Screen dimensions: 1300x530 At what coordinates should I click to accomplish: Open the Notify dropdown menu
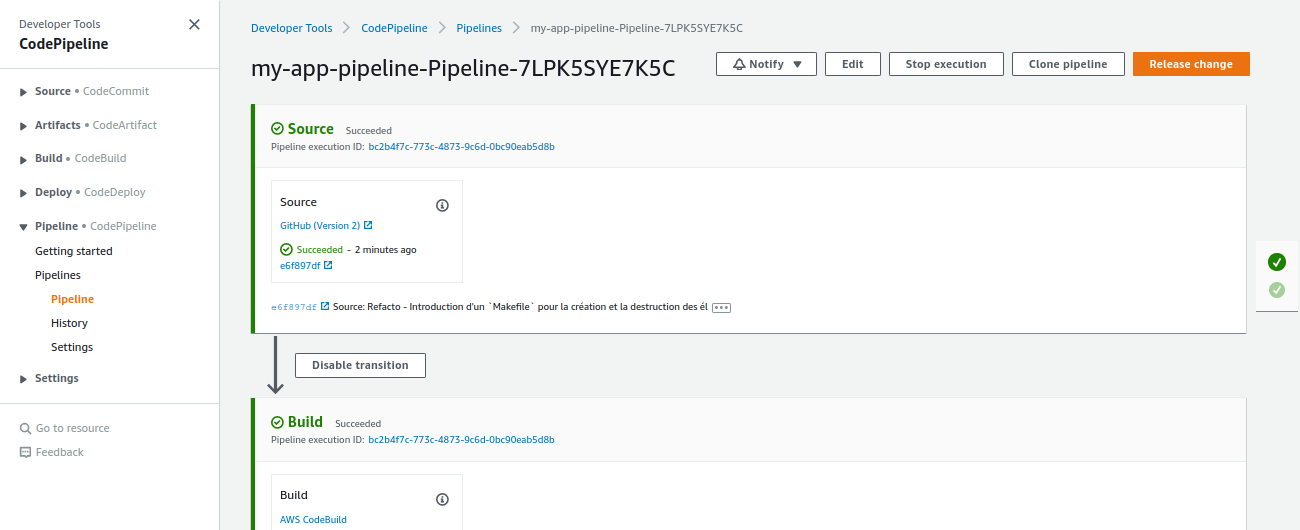(766, 64)
